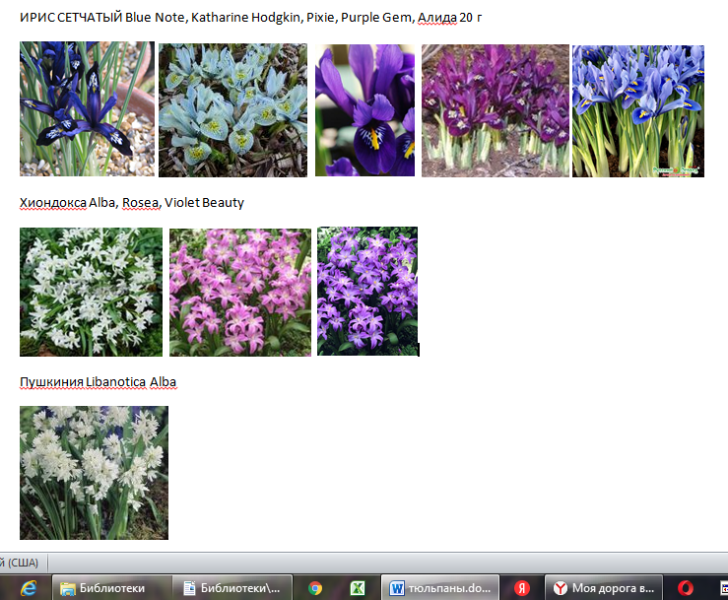This screenshot has width=728, height=600.
Task: Open the Chrome icon in taskbar
Action: (315, 588)
